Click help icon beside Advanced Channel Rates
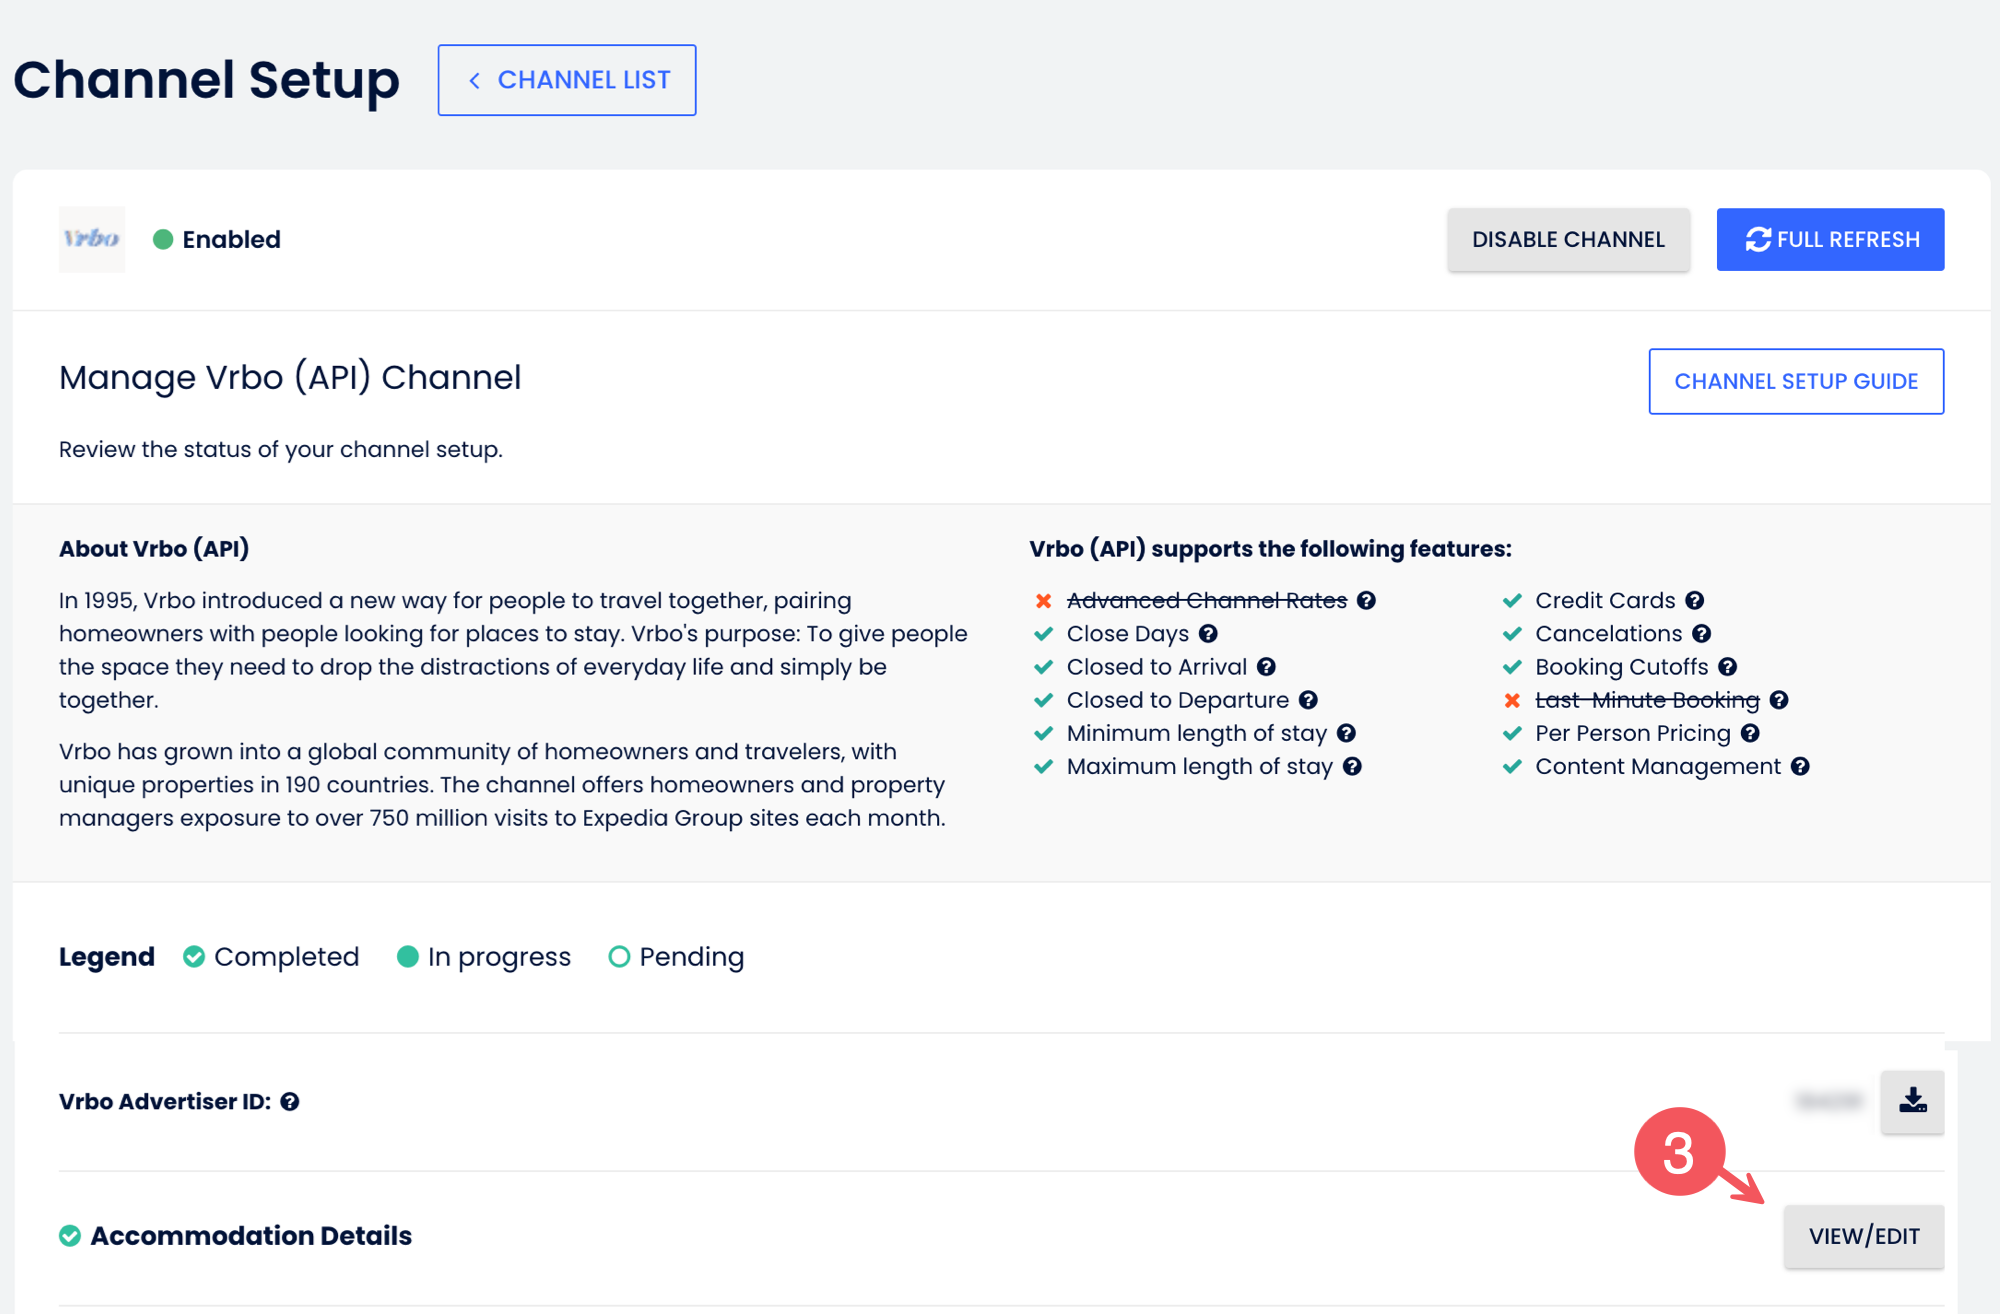The width and height of the screenshot is (2000, 1314). tap(1366, 600)
